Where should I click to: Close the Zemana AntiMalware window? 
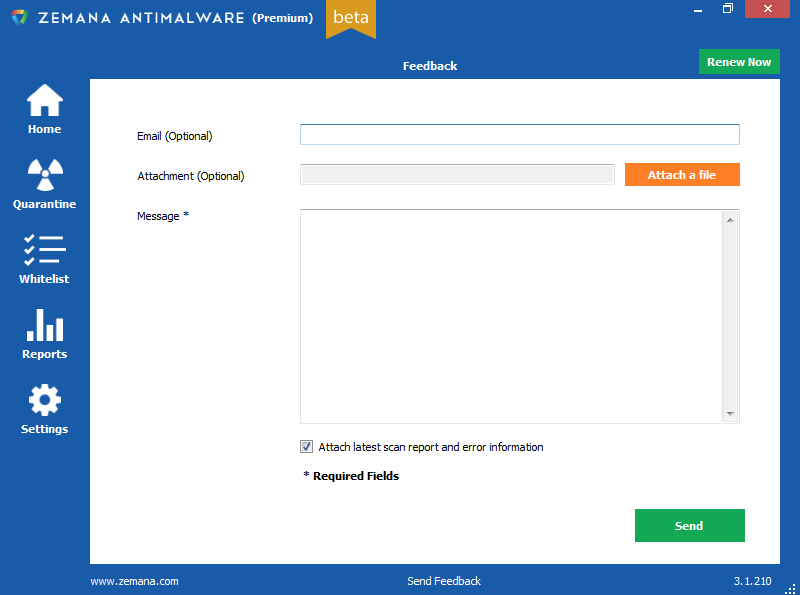[767, 9]
